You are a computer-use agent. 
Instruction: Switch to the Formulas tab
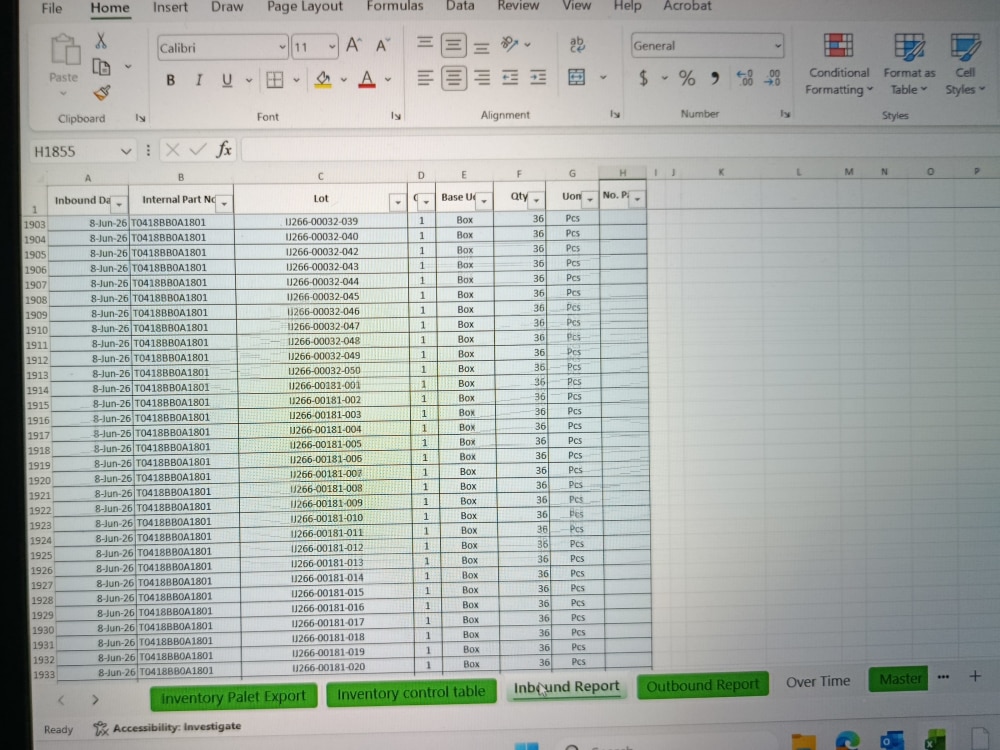[395, 6]
